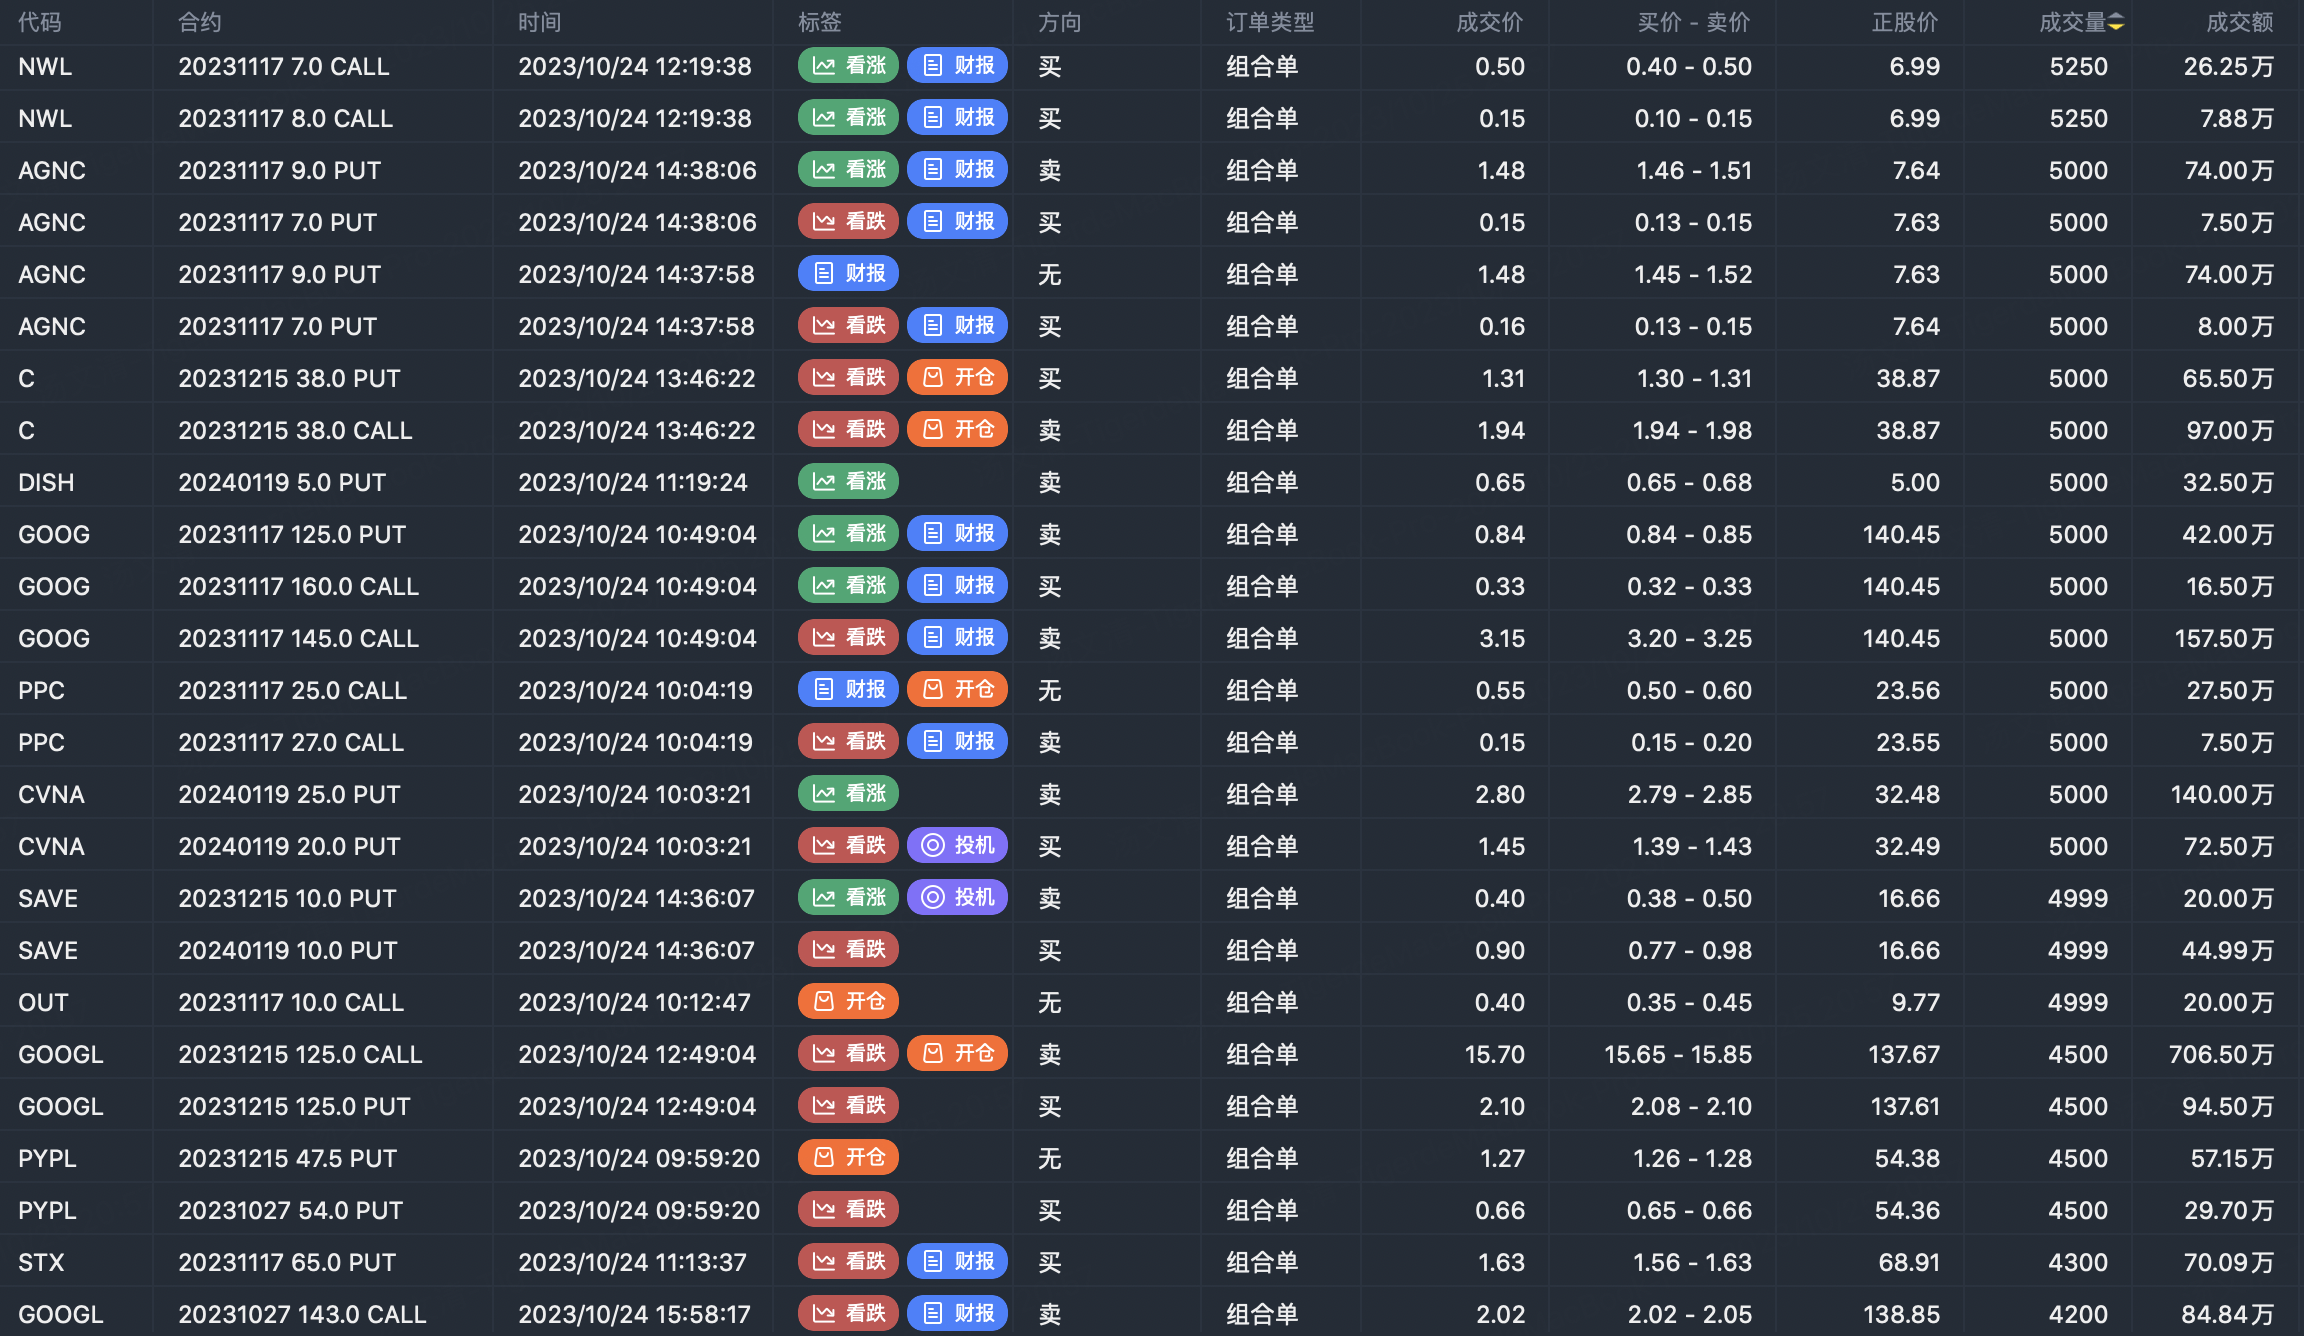The height and width of the screenshot is (1336, 2304).
Task: Click the 140.00万 turnover cell
Action: point(2222,795)
